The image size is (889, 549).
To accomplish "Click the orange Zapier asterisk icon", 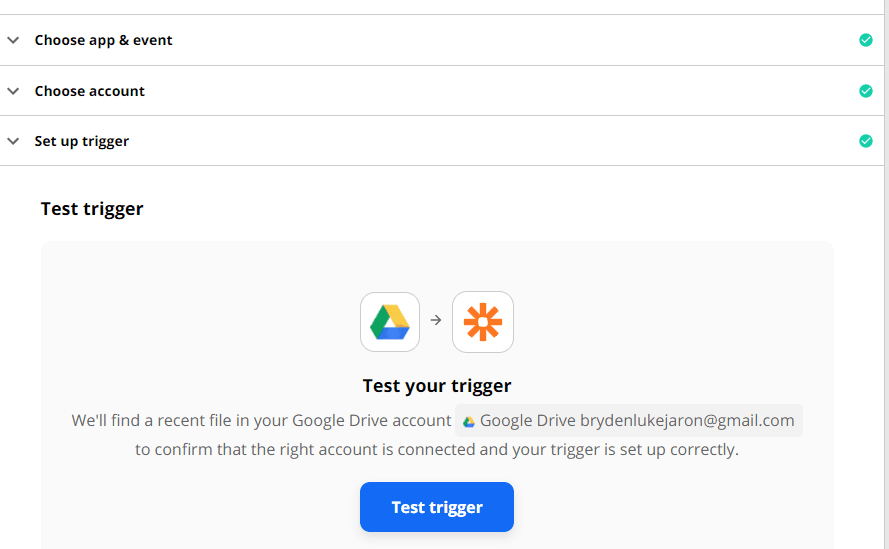I will pos(483,322).
